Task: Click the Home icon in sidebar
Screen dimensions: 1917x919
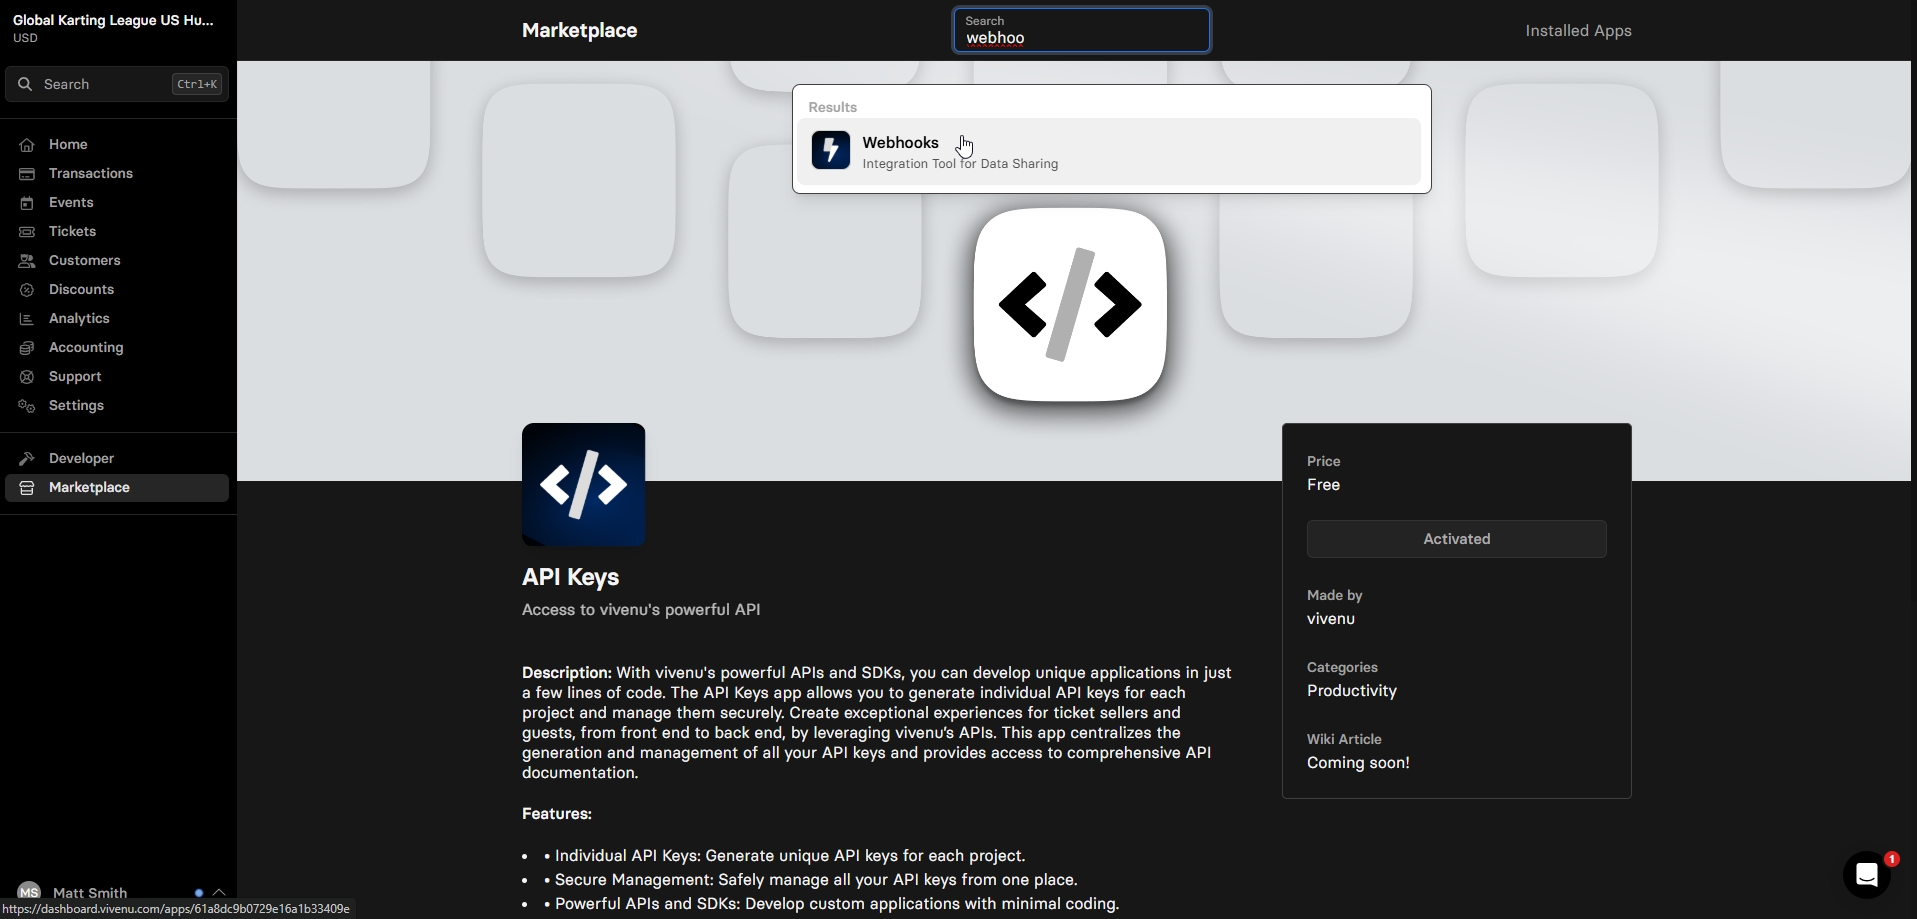Action: (27, 145)
